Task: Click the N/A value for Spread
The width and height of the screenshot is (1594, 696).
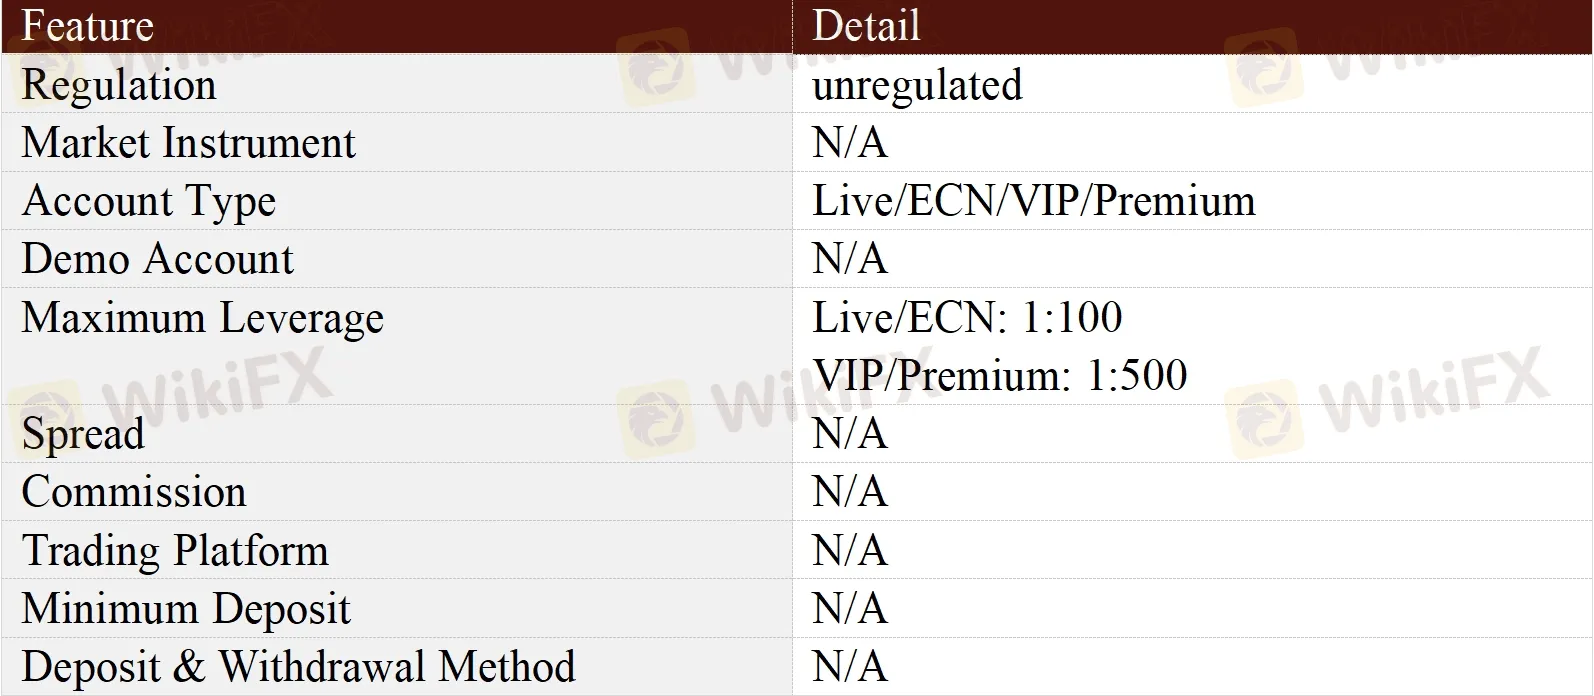Action: 850,434
